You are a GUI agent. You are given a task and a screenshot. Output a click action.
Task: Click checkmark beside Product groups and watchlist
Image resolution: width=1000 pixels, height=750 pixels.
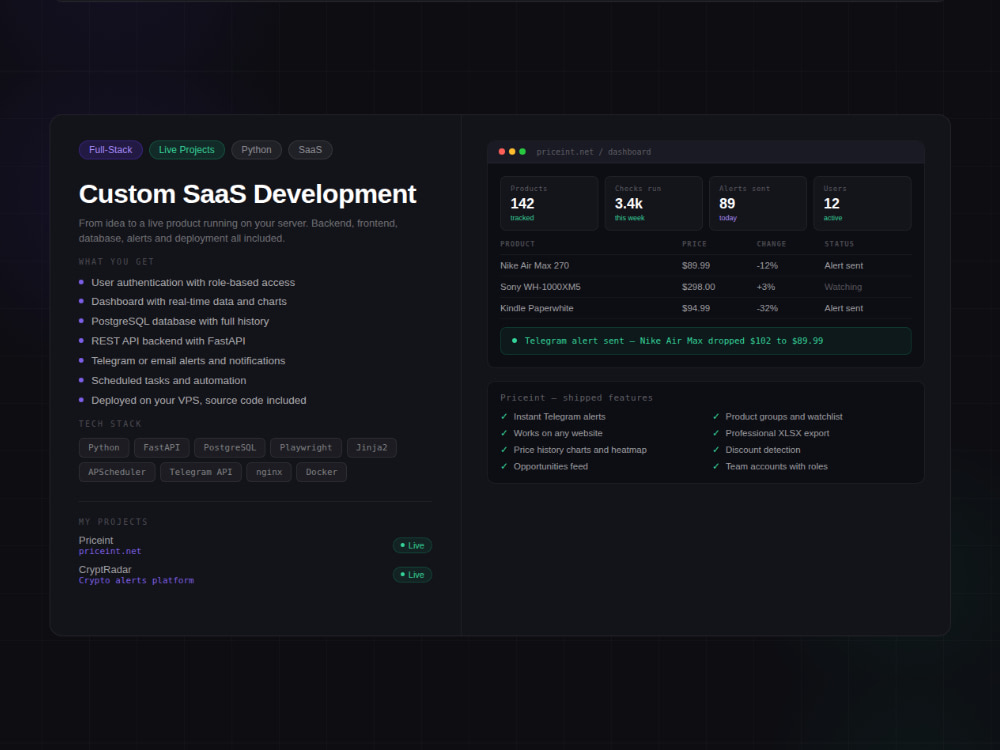tap(716, 416)
